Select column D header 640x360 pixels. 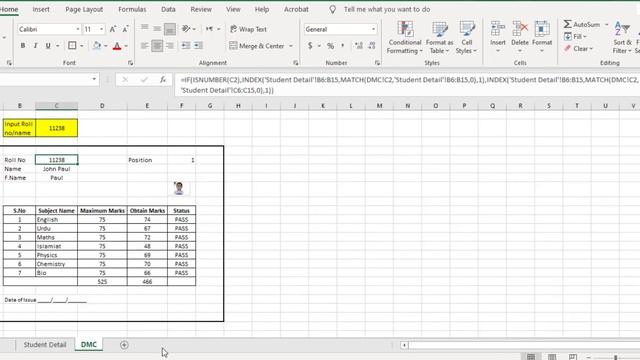pos(102,106)
